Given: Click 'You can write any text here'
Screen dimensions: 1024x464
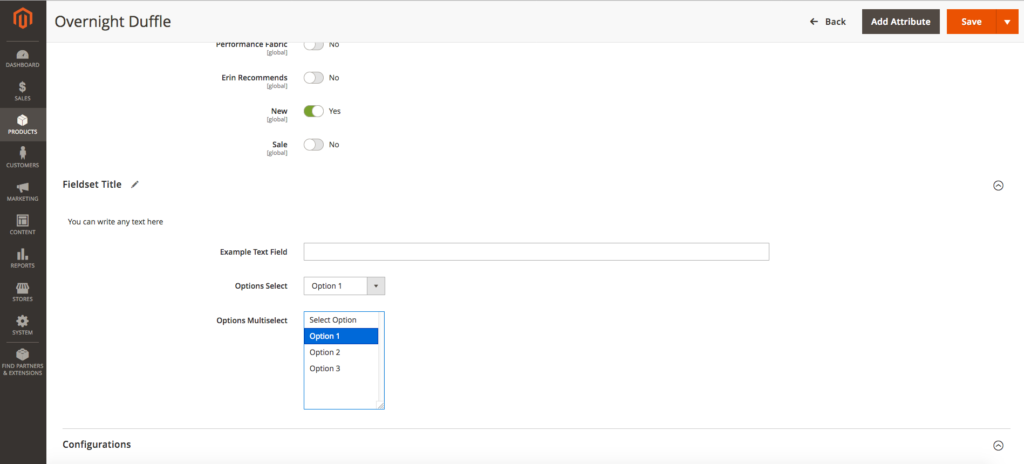Looking at the screenshot, I should [116, 222].
